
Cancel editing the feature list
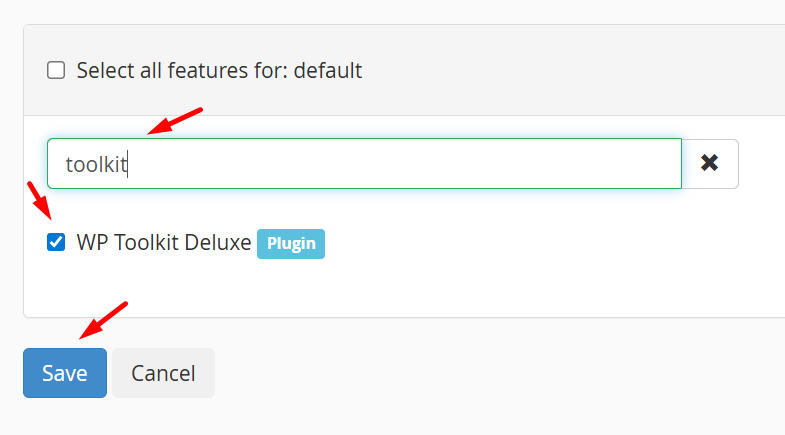point(163,373)
